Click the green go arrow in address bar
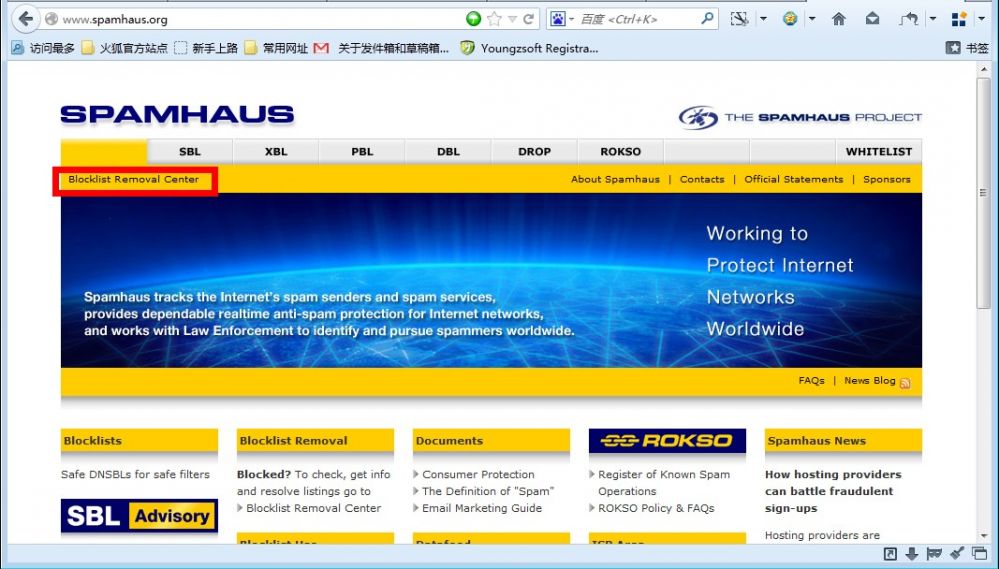Viewport: 999px width, 569px height. click(x=473, y=19)
